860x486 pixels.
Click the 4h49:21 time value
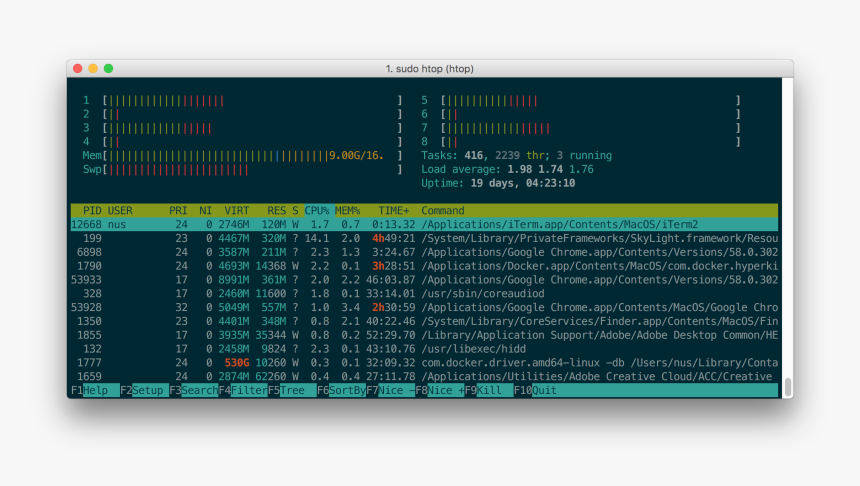coord(393,238)
